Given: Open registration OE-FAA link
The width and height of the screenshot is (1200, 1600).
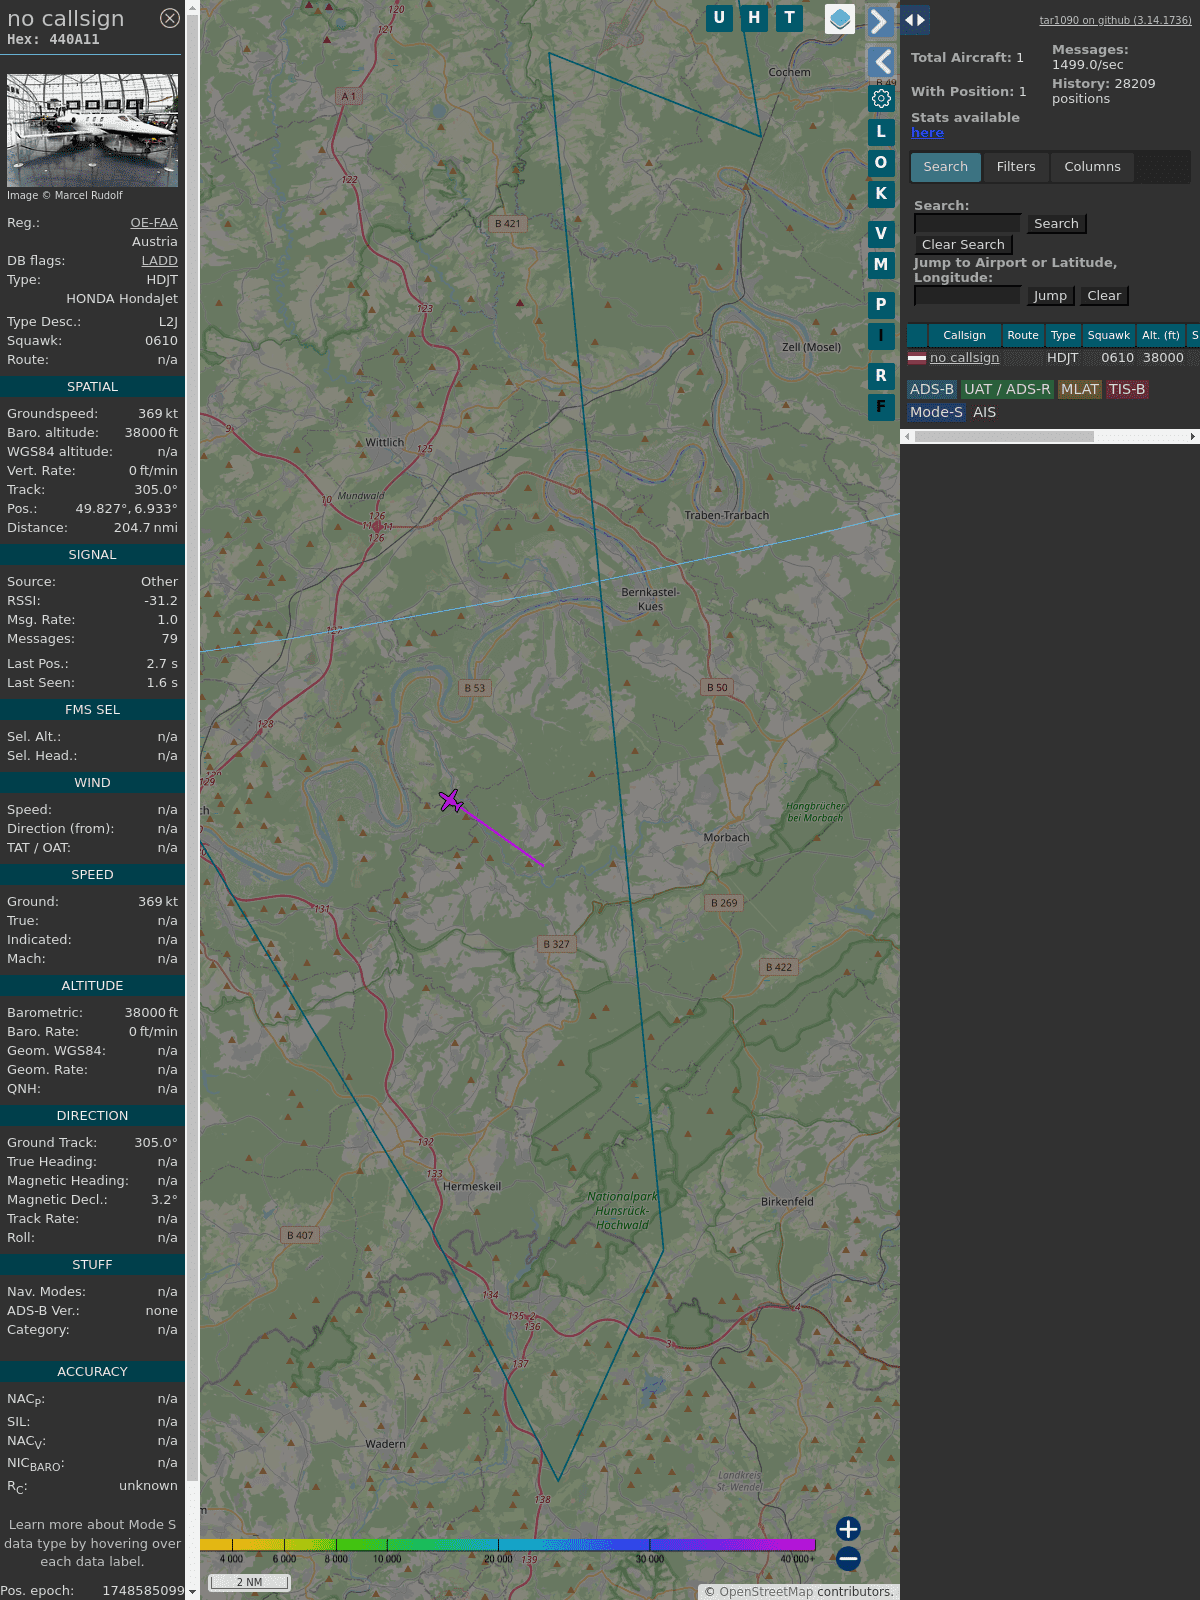Looking at the screenshot, I should pyautogui.click(x=154, y=223).
